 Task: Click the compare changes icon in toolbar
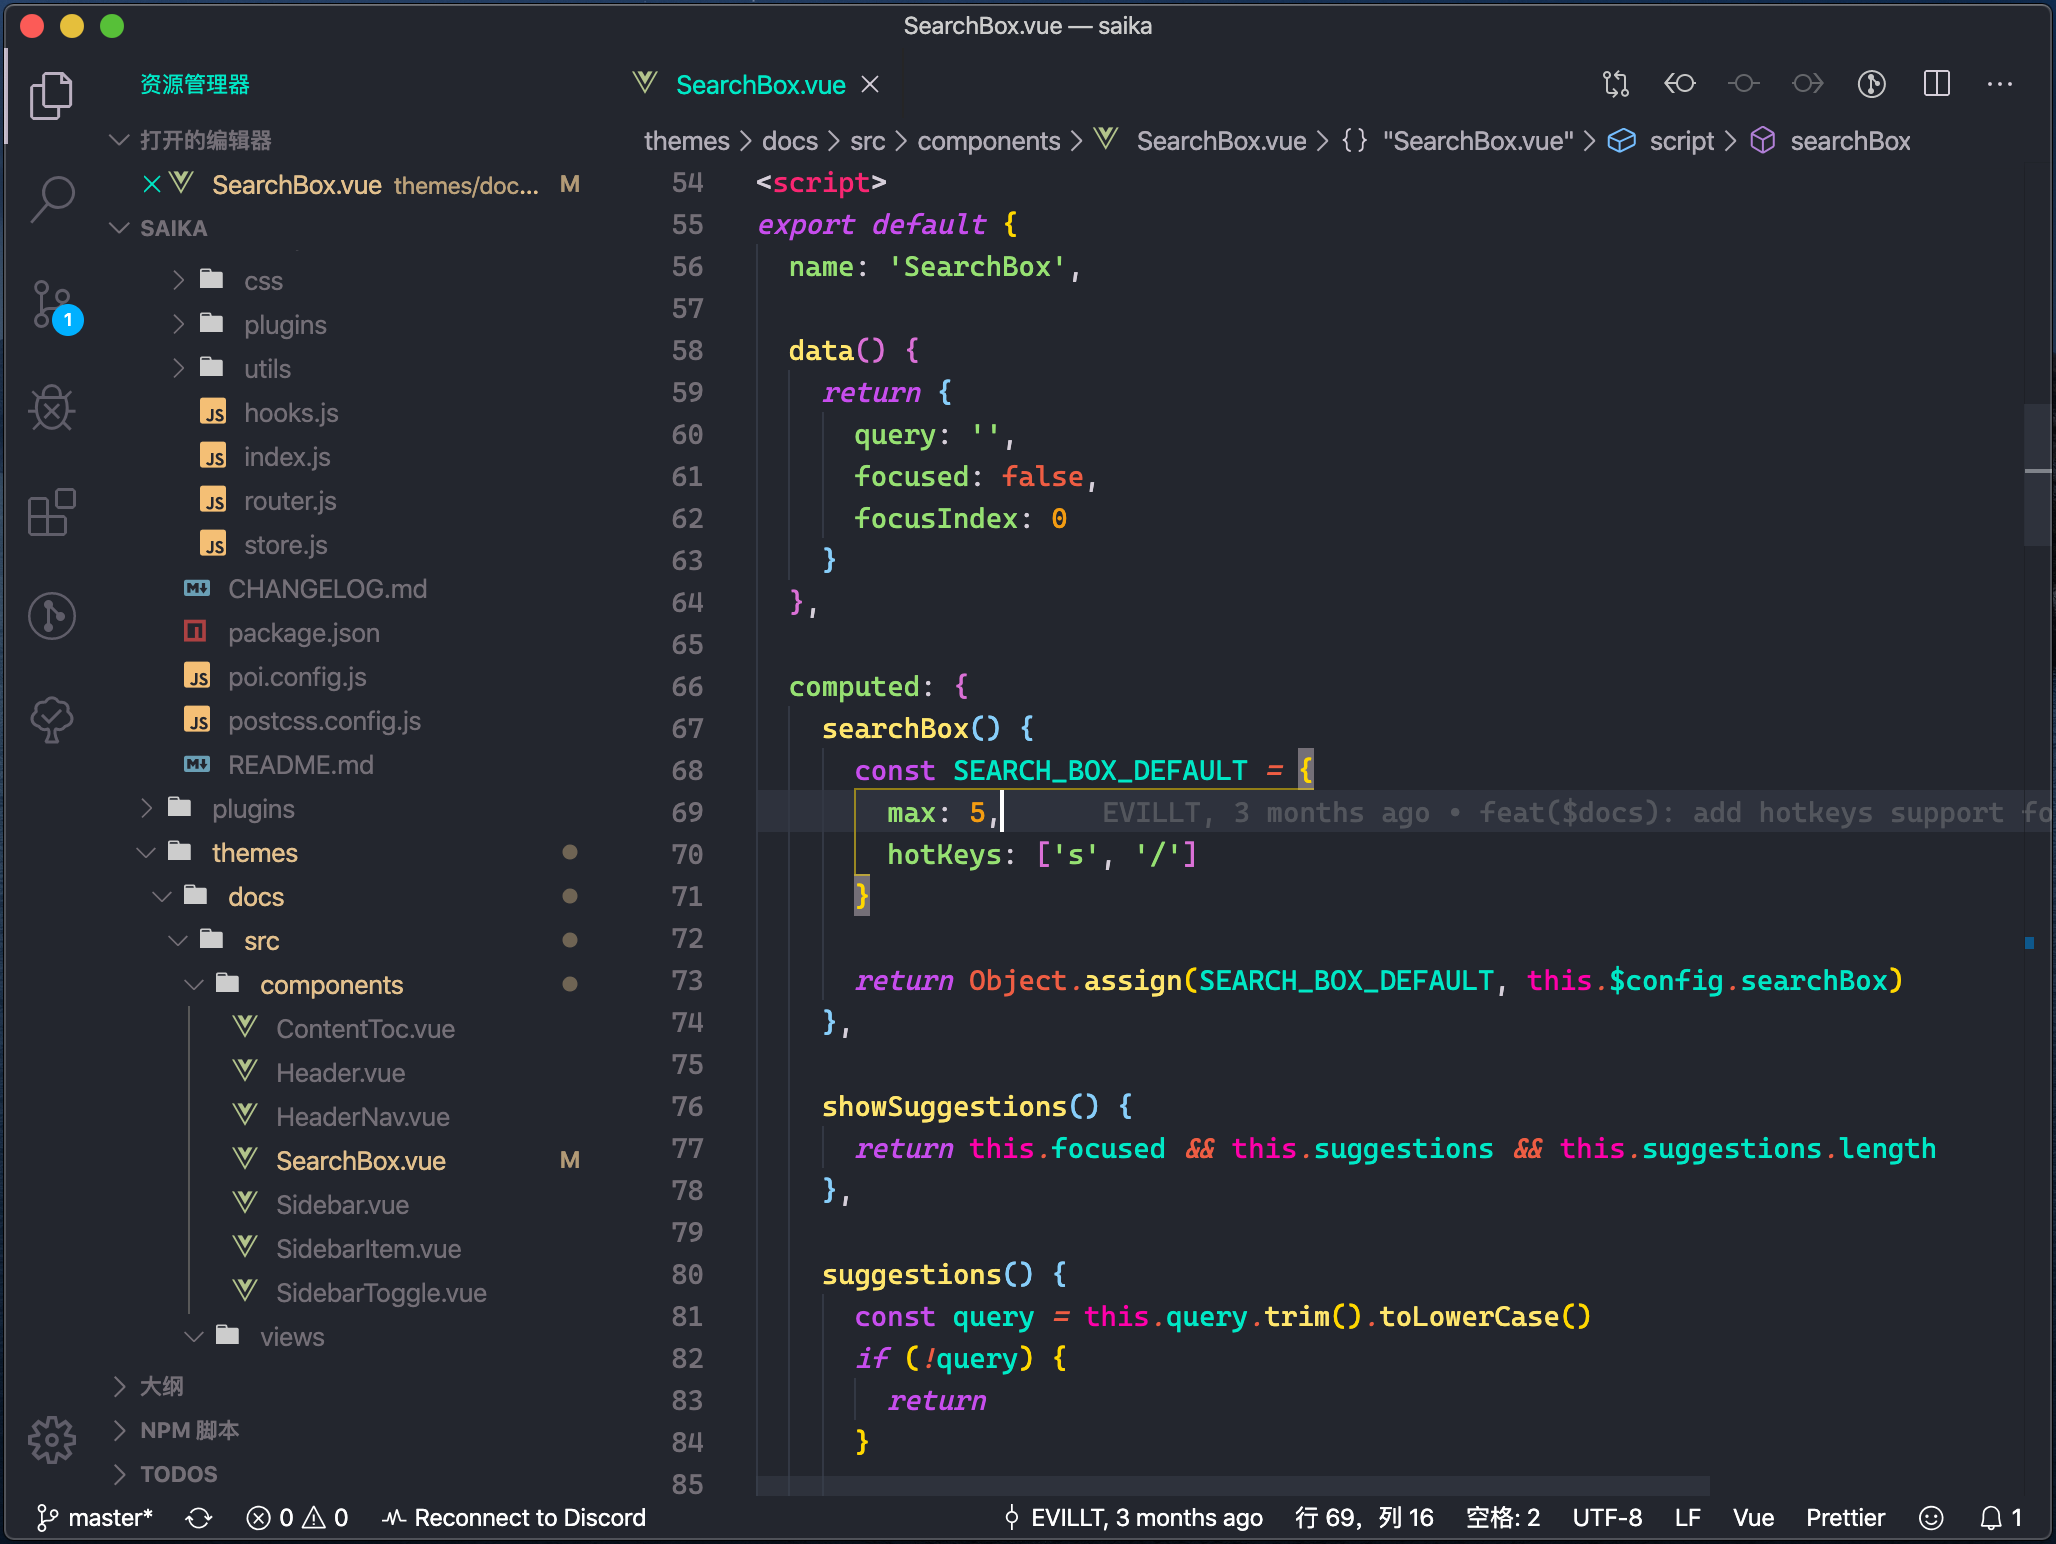click(x=1615, y=84)
